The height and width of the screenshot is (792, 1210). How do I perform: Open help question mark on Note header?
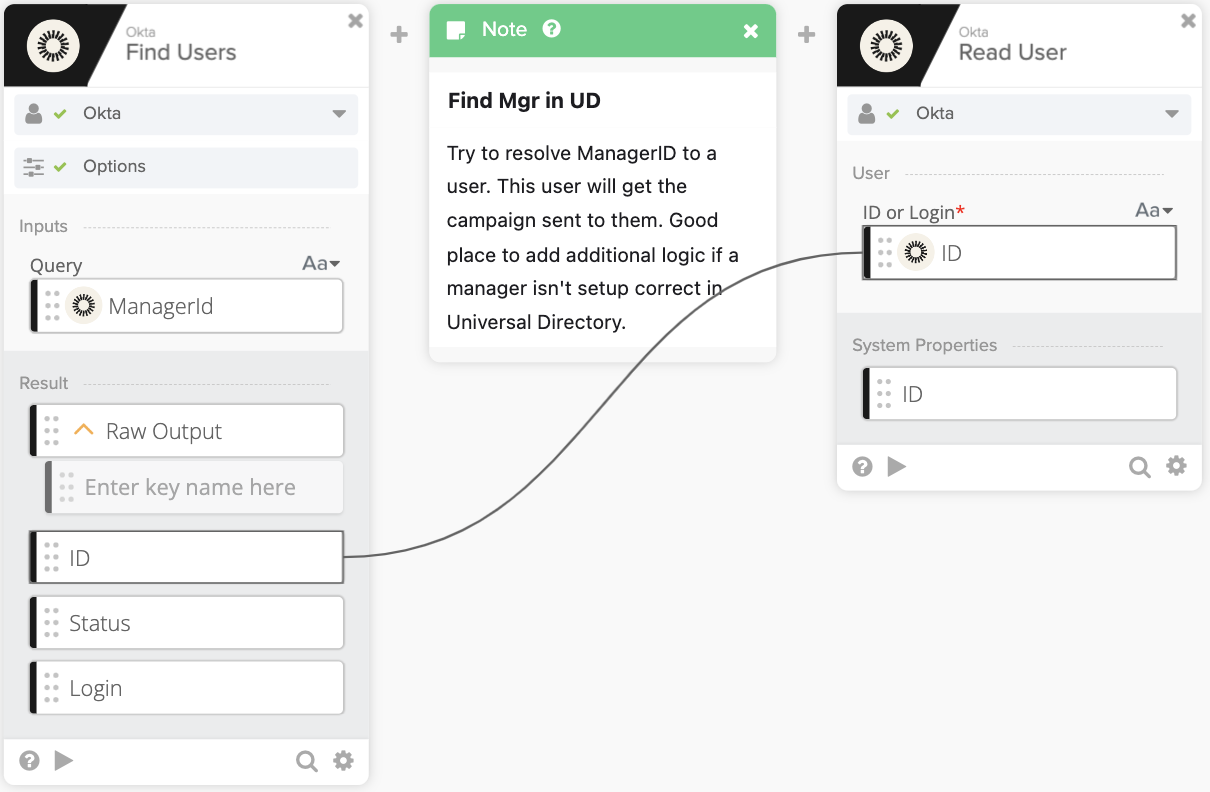tap(551, 29)
